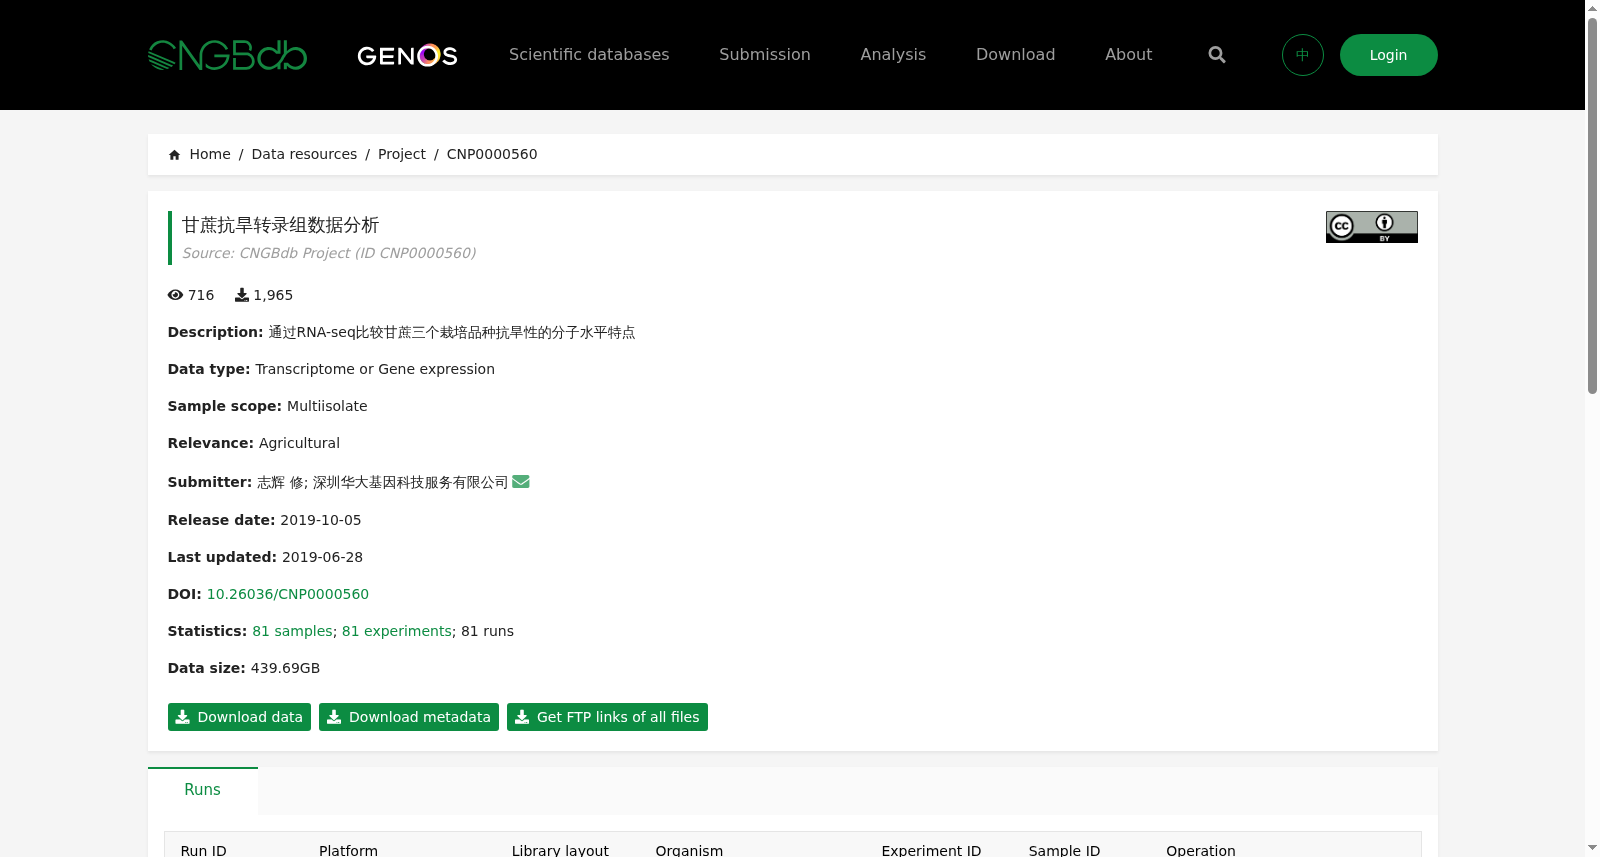Open the Download menu in header
Viewport: 1600px width, 857px height.
click(x=1015, y=55)
